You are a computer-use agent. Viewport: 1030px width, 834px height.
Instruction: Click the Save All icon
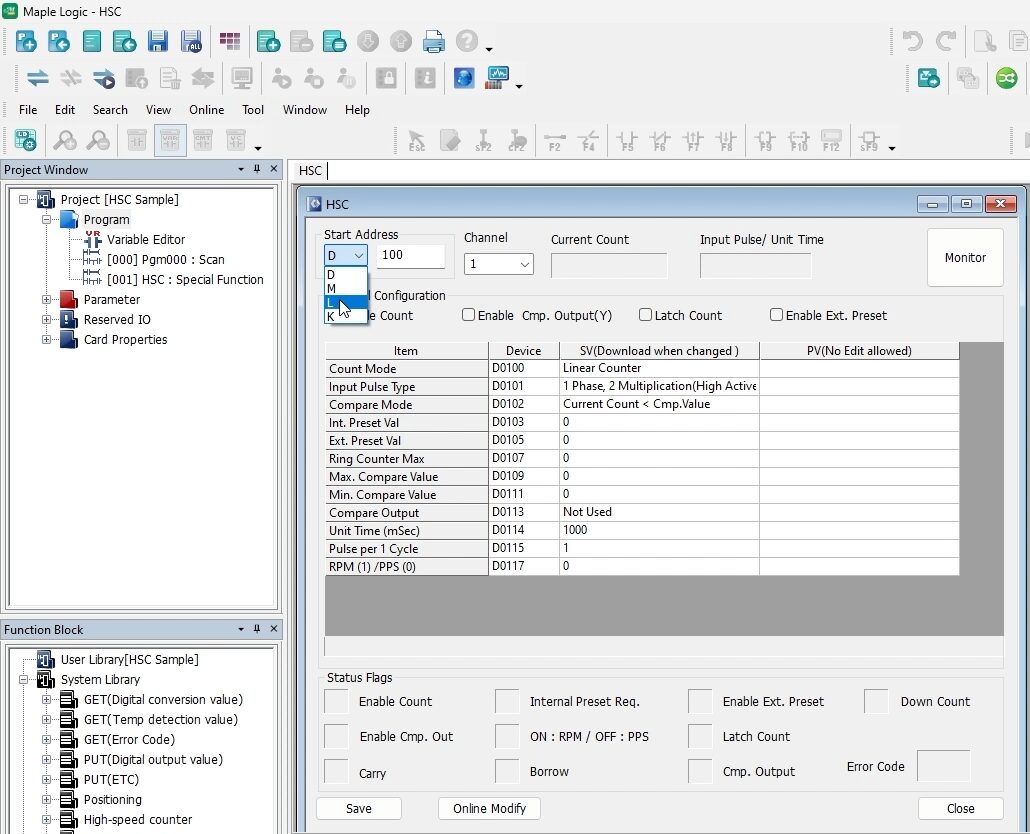tap(191, 41)
